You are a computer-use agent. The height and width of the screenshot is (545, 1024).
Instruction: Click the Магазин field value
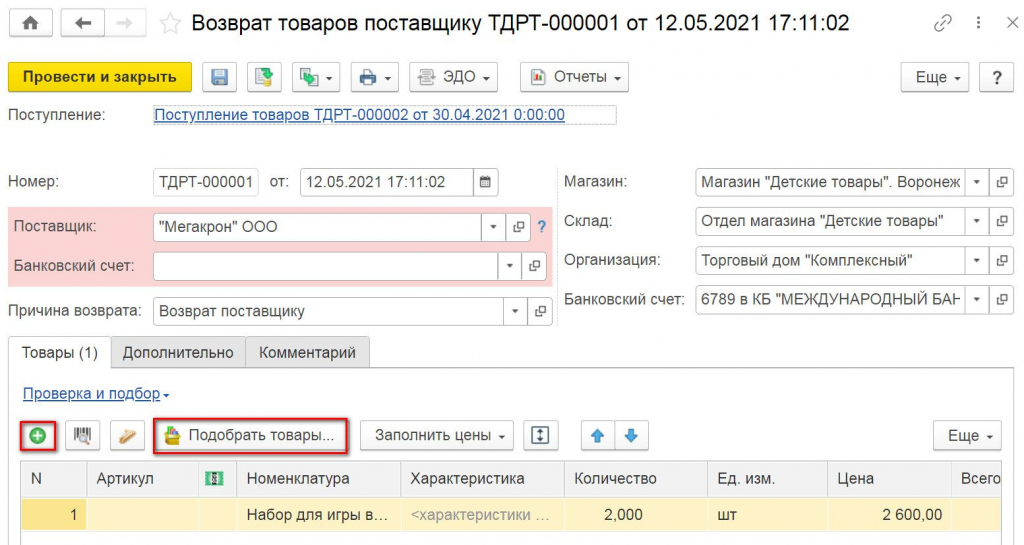(830, 182)
